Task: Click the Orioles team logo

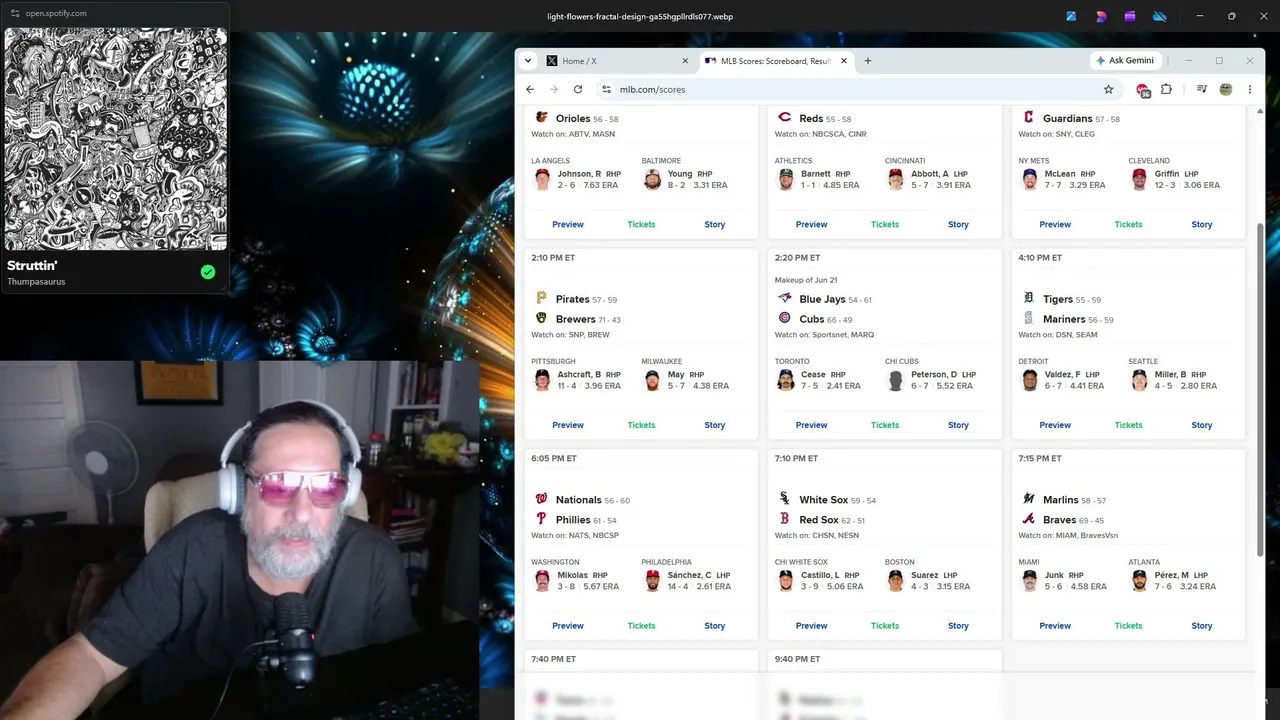Action: click(x=542, y=118)
